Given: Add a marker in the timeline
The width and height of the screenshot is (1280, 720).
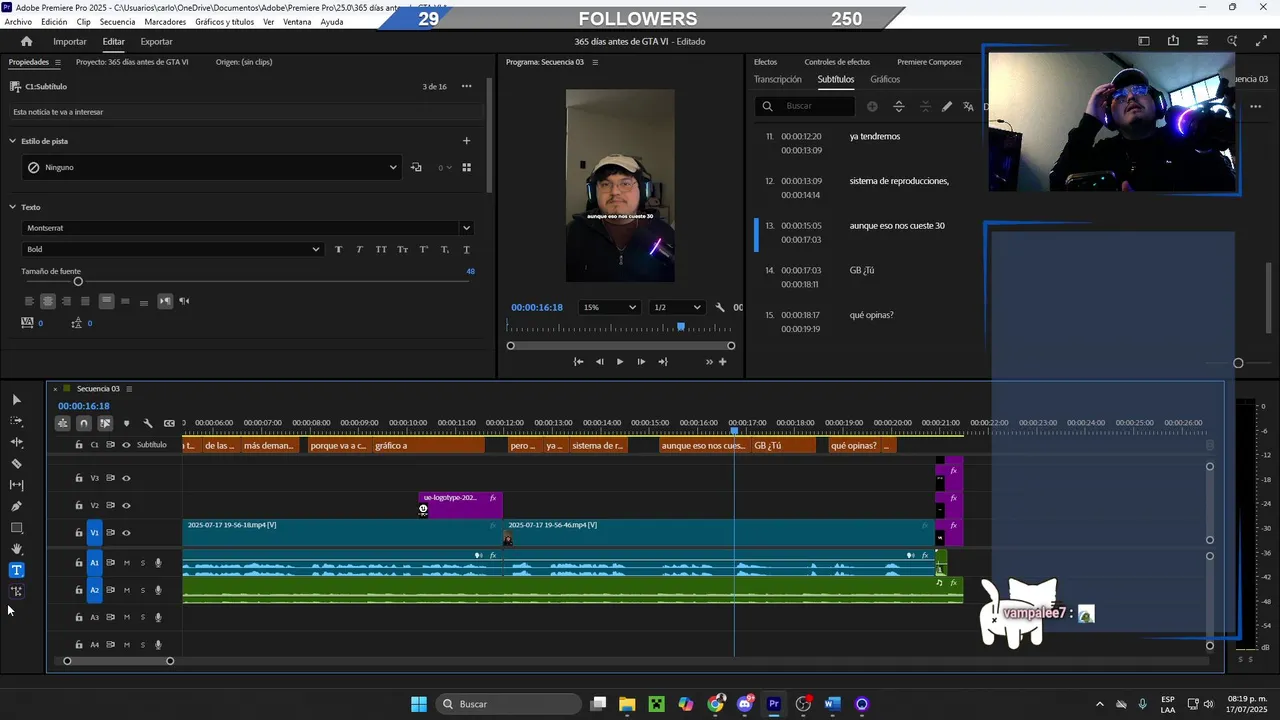Looking at the screenshot, I should tap(126, 423).
